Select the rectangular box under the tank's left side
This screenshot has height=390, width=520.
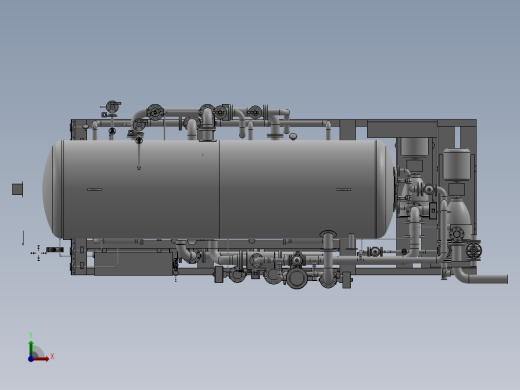pyautogui.click(x=133, y=264)
